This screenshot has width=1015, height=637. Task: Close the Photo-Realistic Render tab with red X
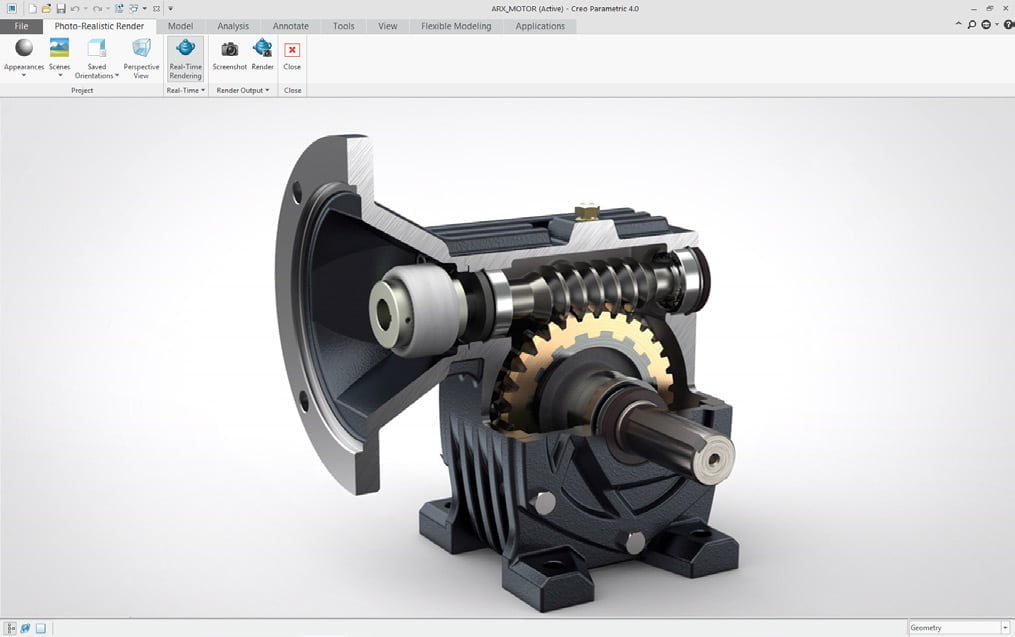292,50
